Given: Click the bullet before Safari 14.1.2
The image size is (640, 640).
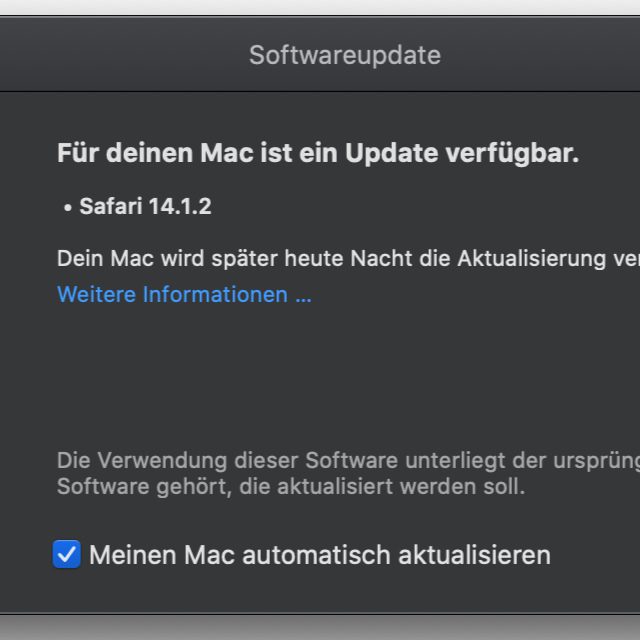Looking at the screenshot, I should tap(67, 208).
